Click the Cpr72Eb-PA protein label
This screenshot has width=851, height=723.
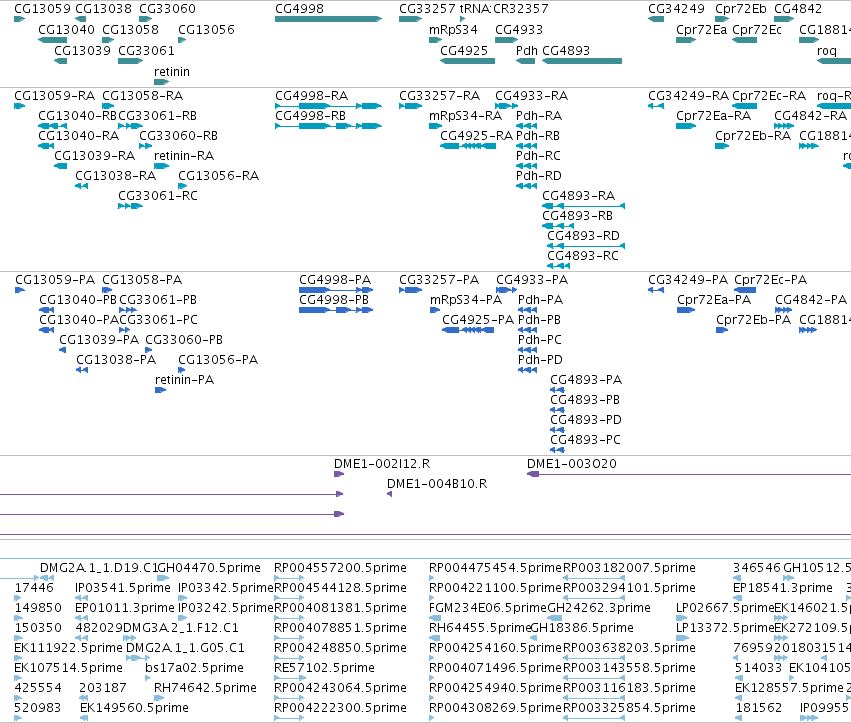point(753,320)
